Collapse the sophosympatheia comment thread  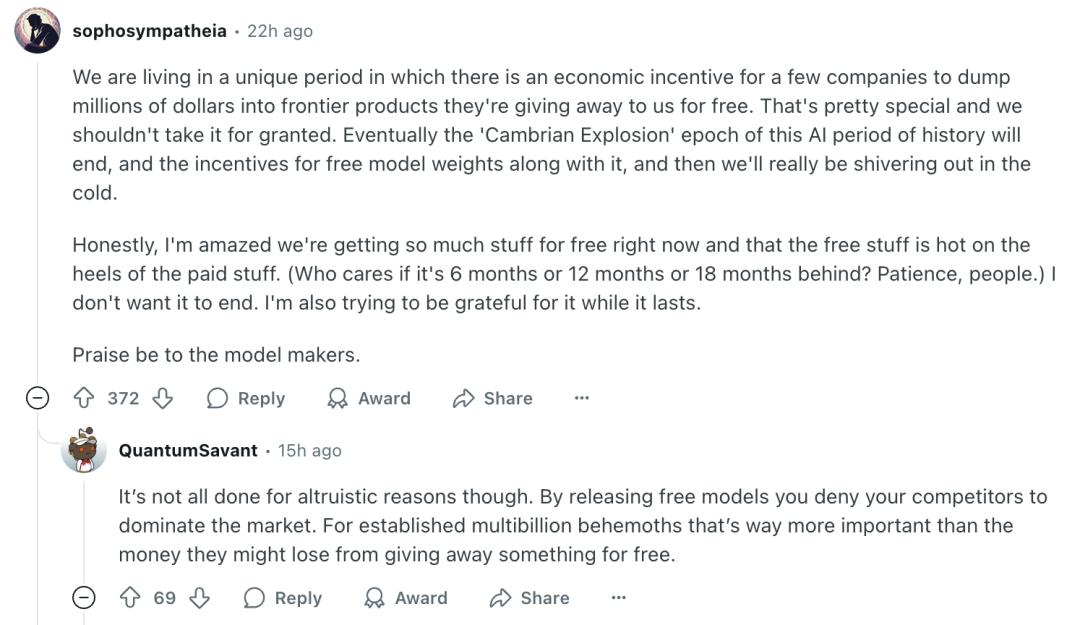pyautogui.click(x=37, y=398)
